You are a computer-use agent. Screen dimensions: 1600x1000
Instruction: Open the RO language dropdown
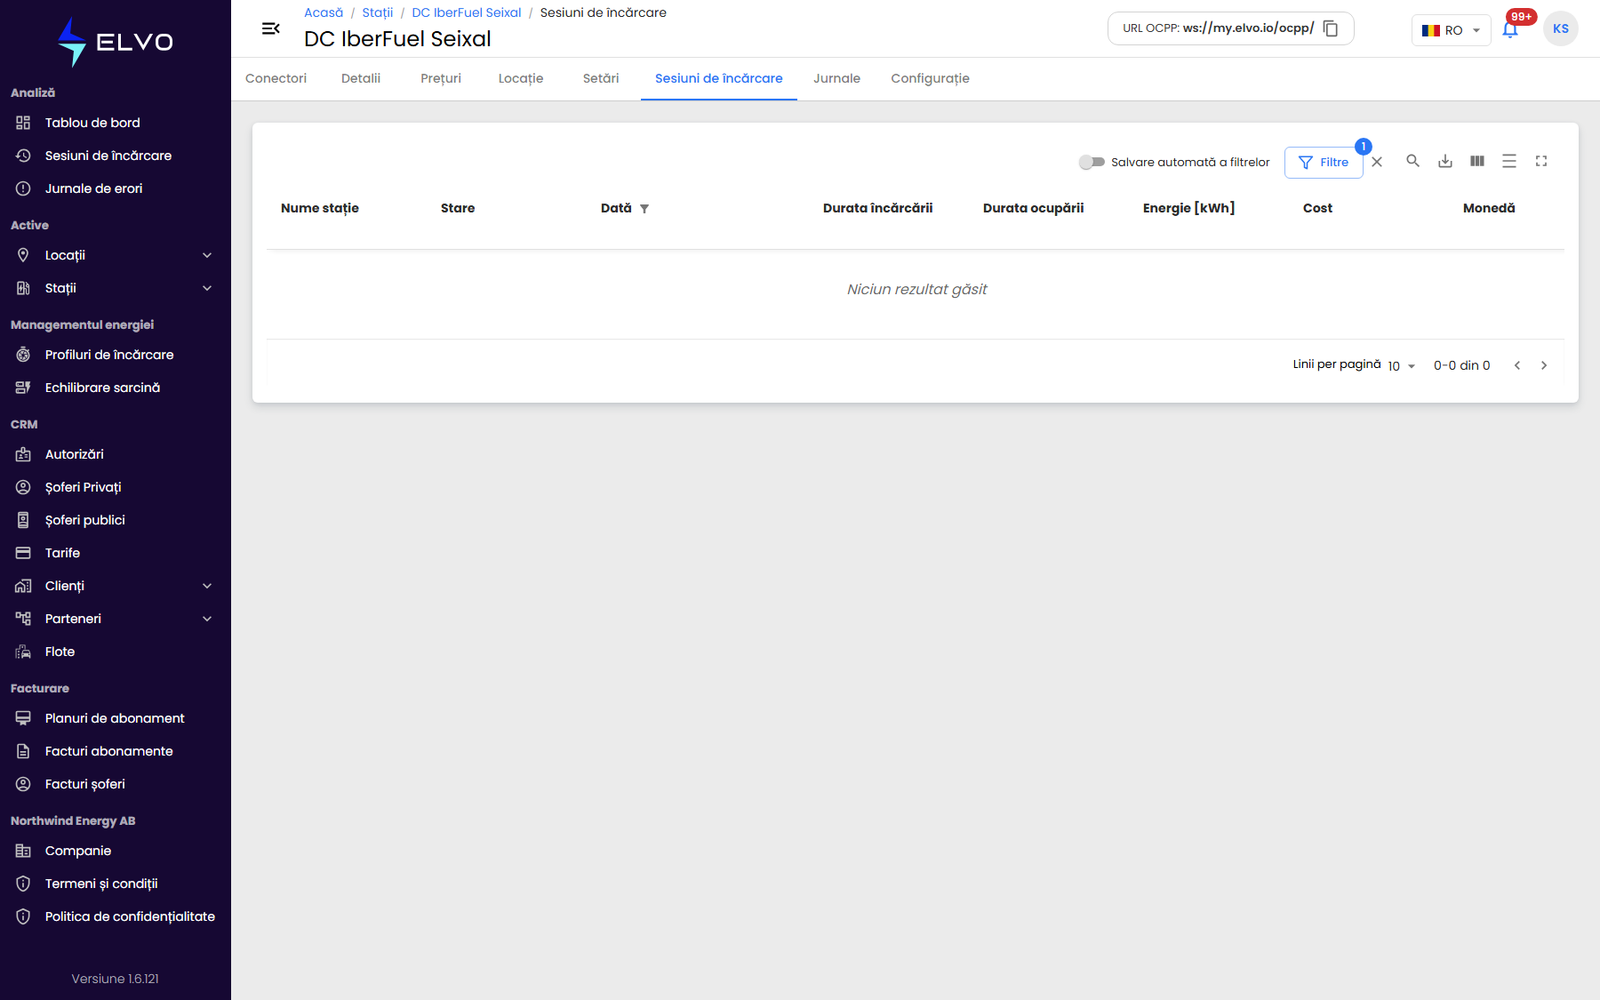tap(1451, 30)
